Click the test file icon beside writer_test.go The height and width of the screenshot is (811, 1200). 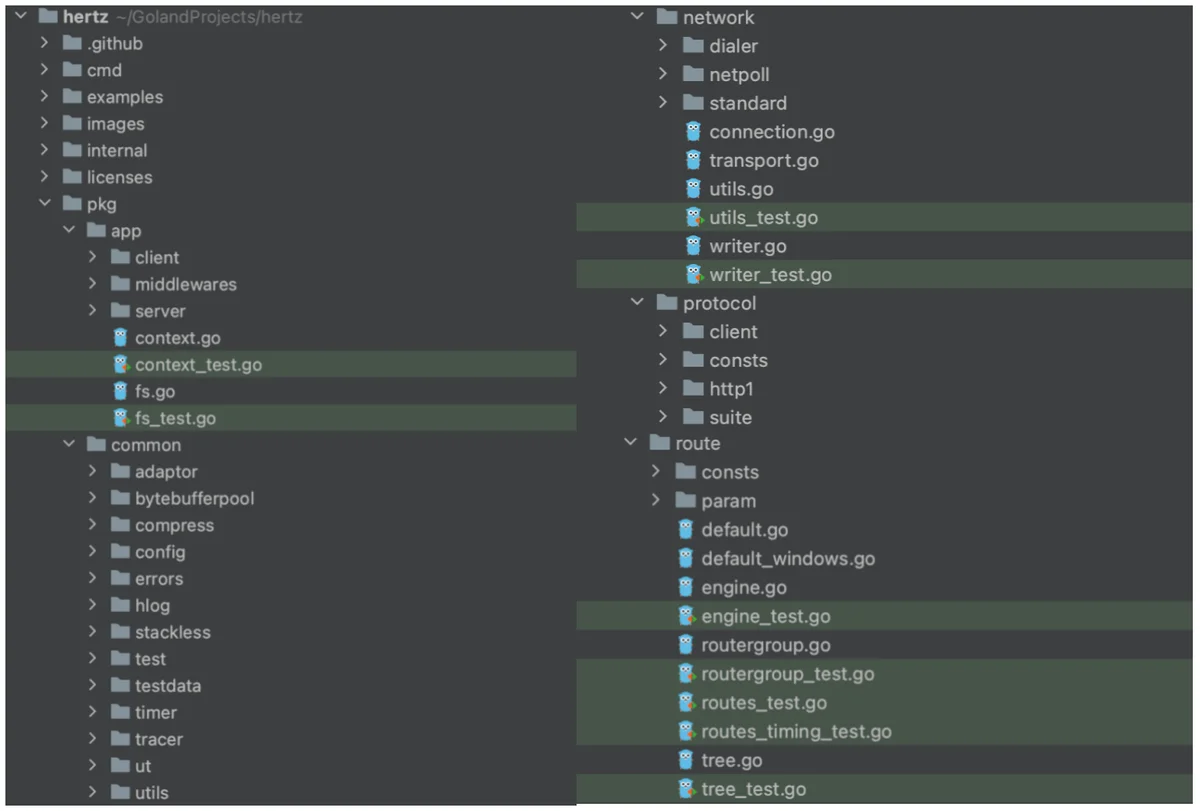[693, 275]
